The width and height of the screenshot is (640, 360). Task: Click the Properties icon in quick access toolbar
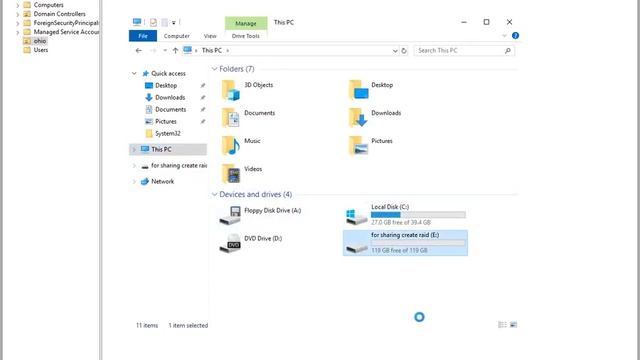(x=153, y=22)
